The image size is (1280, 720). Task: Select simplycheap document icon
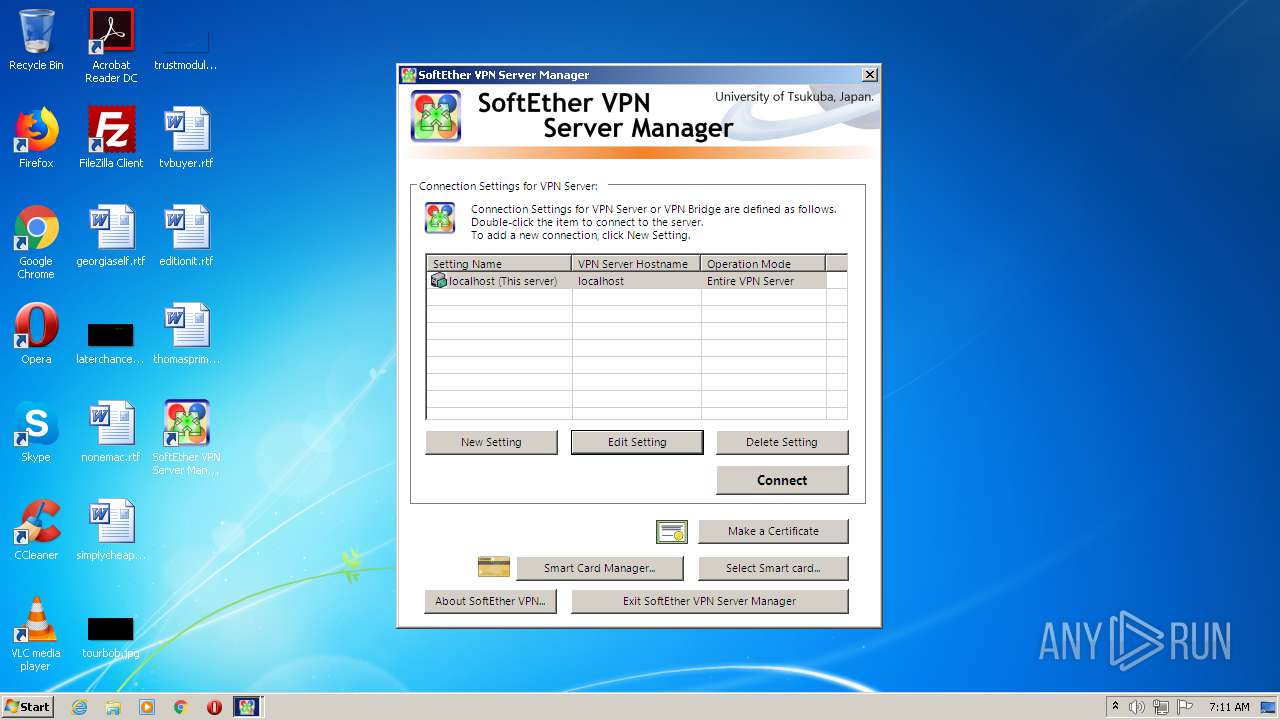click(x=111, y=530)
